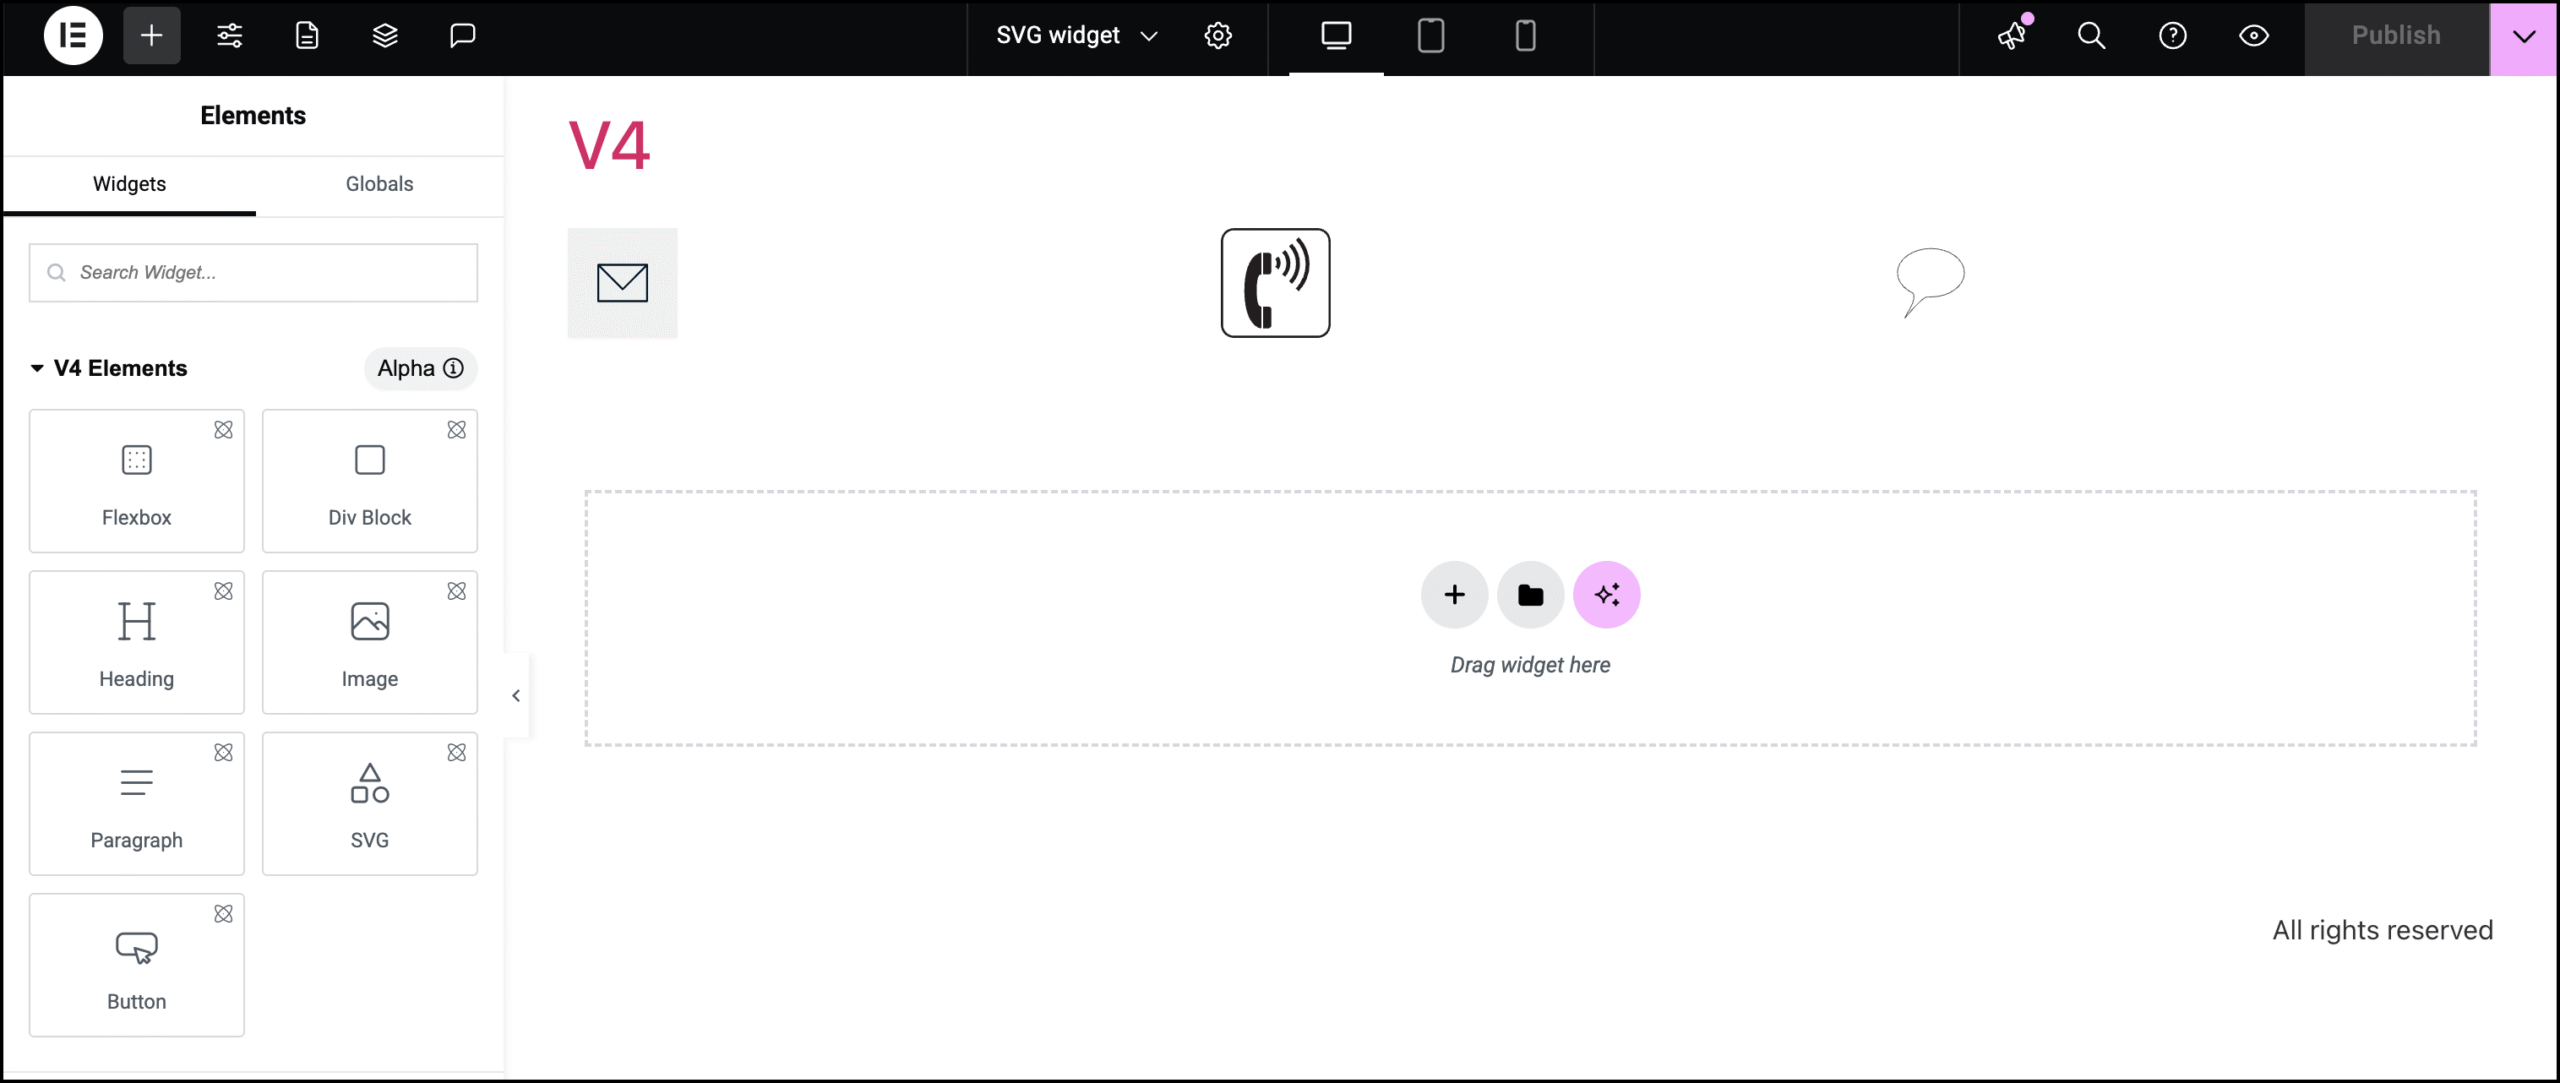Screen dimensions: 2560x1083
Task: Open the Elementor logo menu
Action: pos(73,36)
